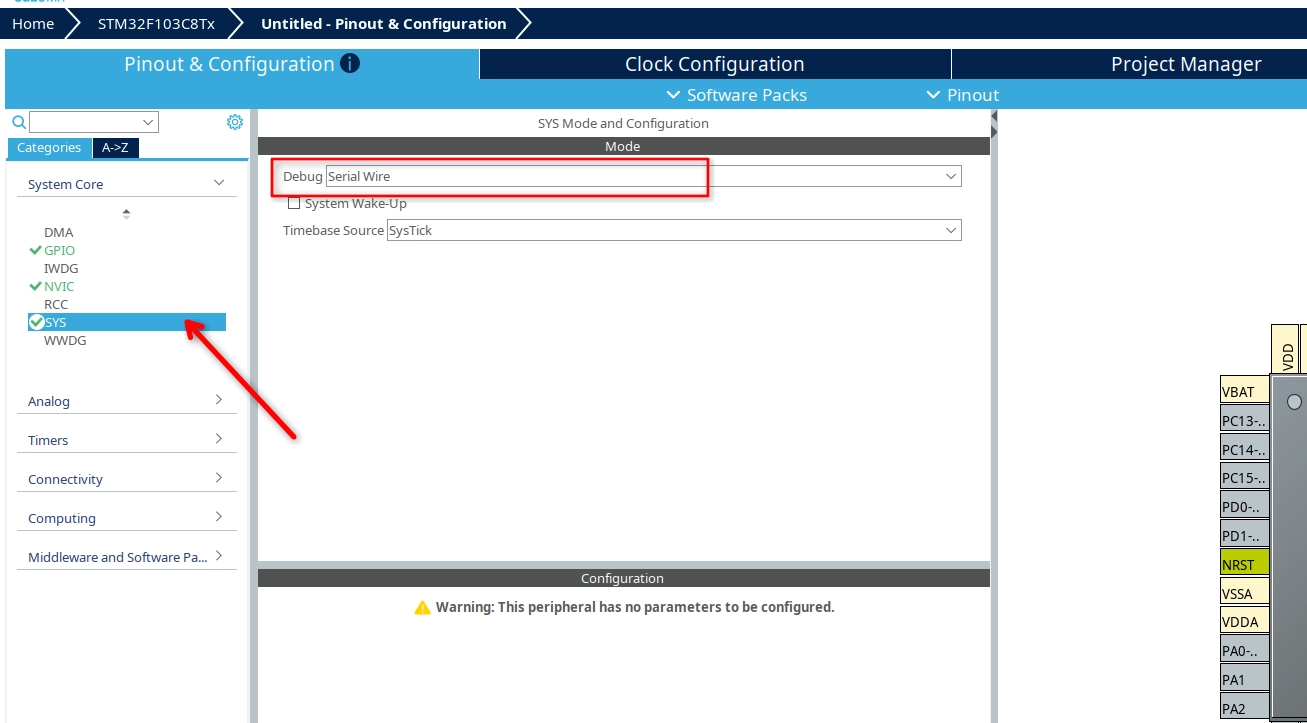Collapse the System Core category

click(x=126, y=184)
